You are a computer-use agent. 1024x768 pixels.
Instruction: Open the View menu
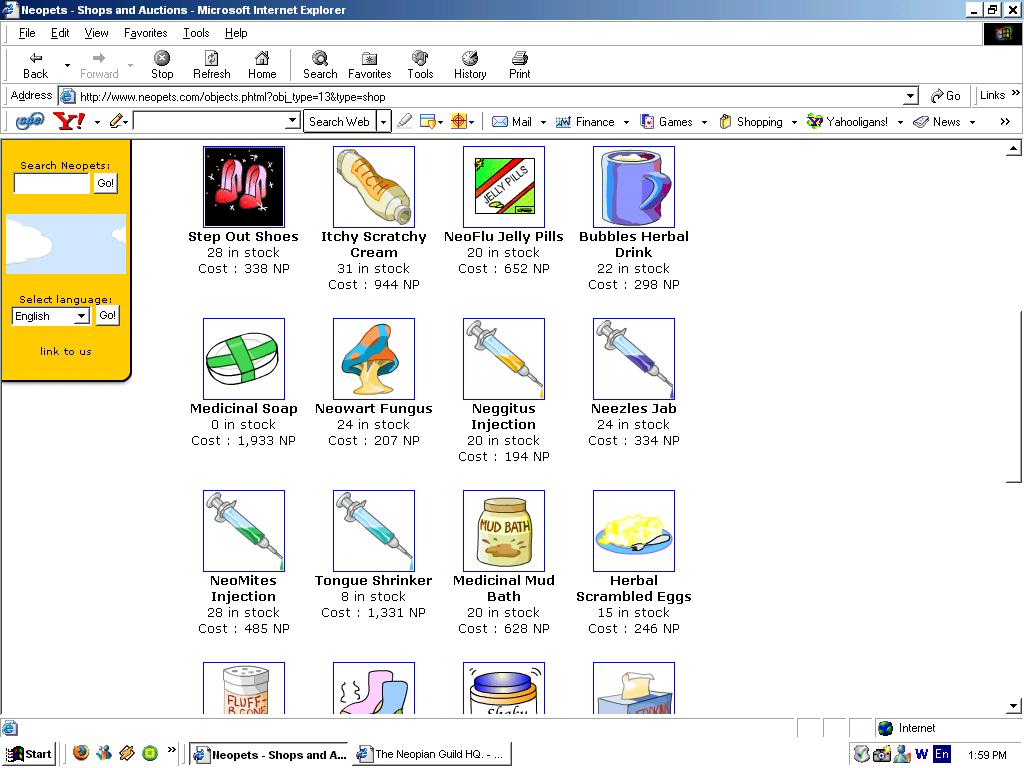(x=96, y=33)
